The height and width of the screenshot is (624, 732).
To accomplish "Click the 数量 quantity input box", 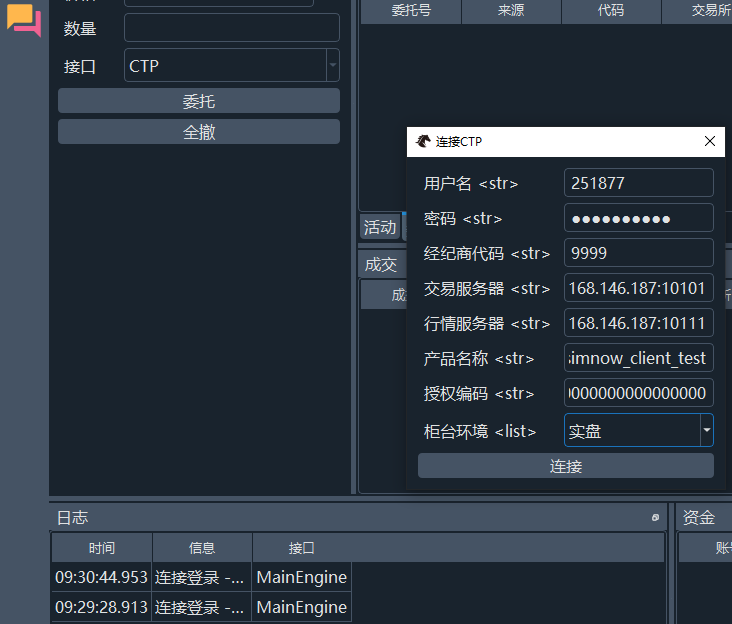I will tap(231, 28).
